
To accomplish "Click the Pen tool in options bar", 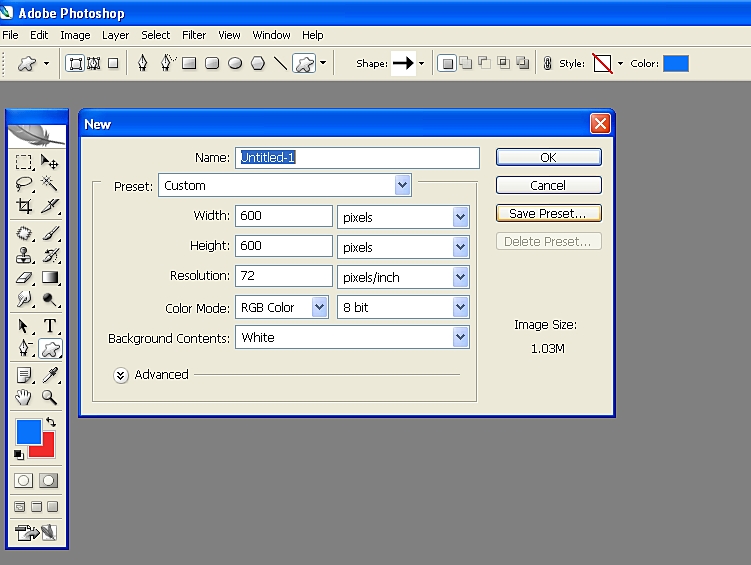I will 142,63.
